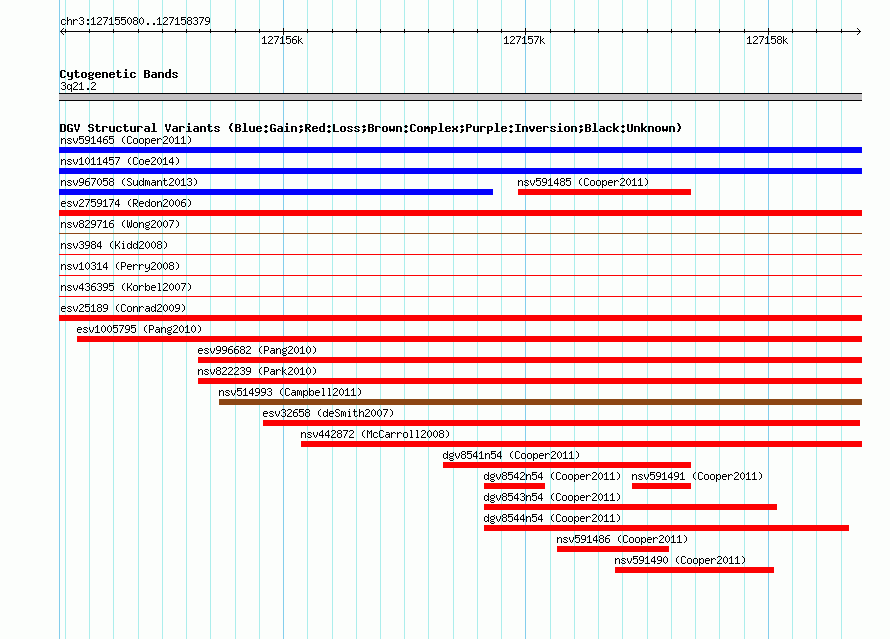Viewport: 890px width, 639px height.
Task: Click the chr3:127155080..127158379 coordinate text
Action: pos(135,21)
